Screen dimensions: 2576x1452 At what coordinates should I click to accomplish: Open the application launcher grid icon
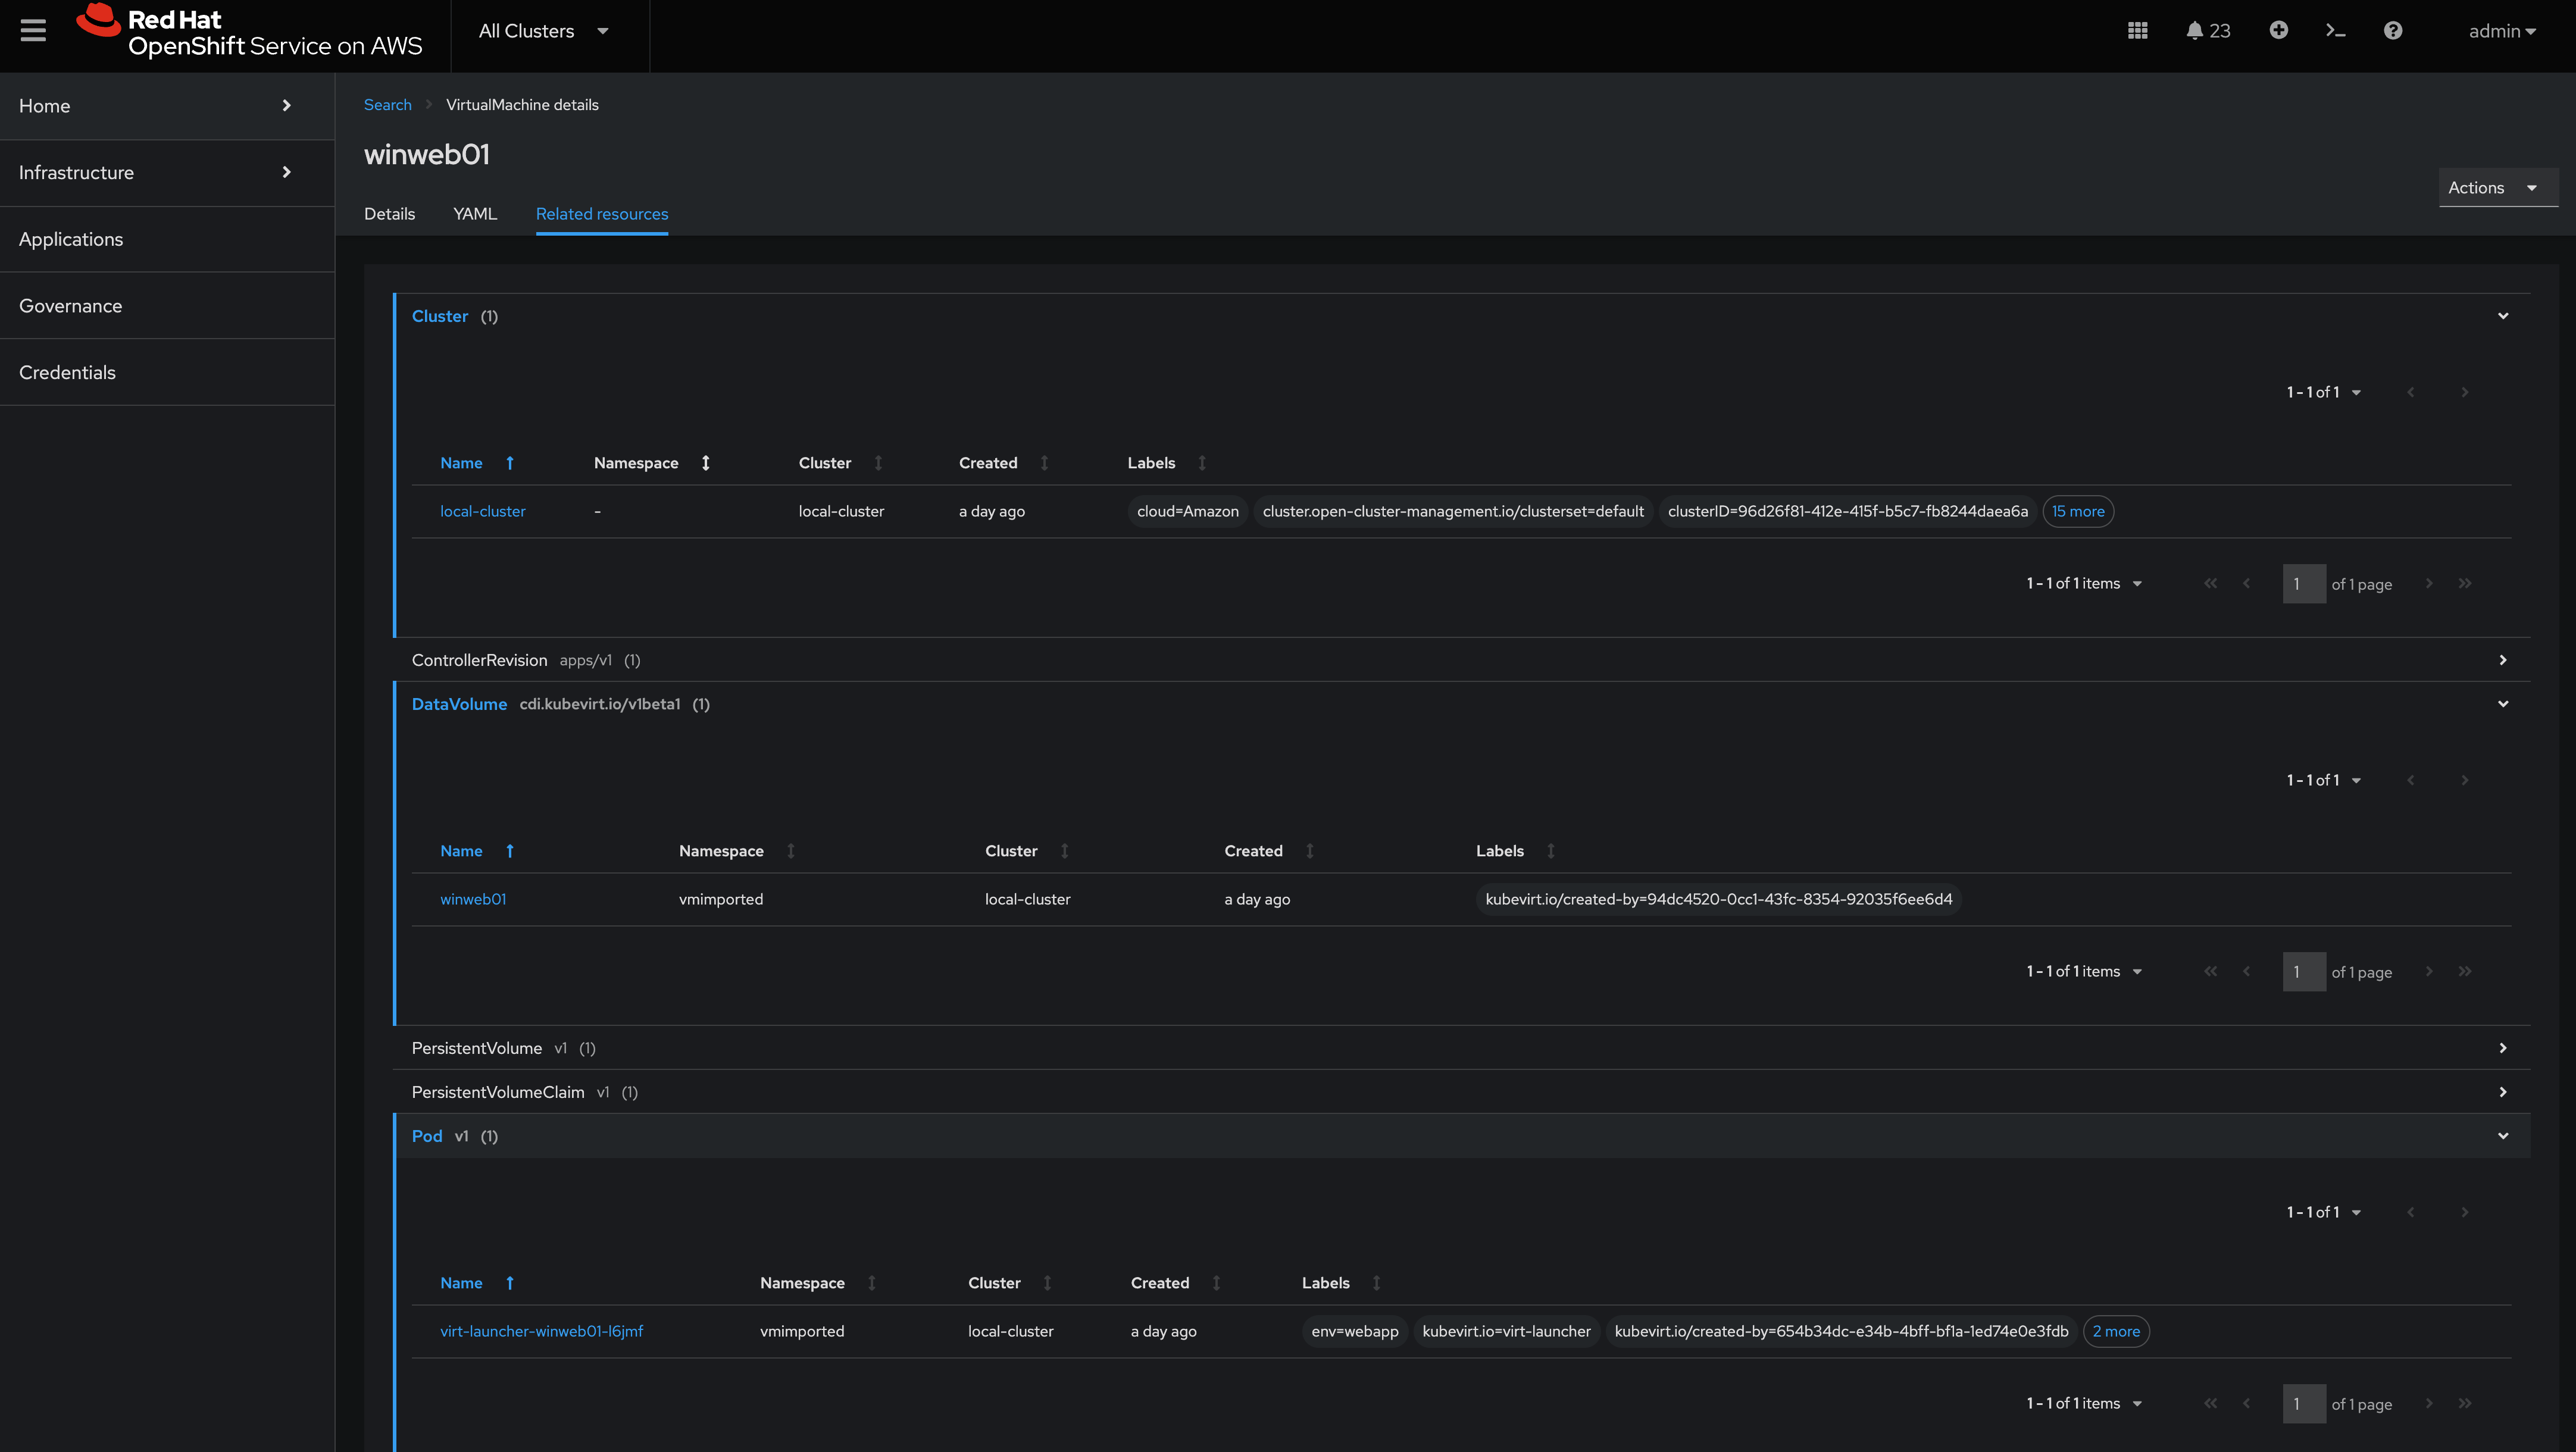click(2137, 31)
